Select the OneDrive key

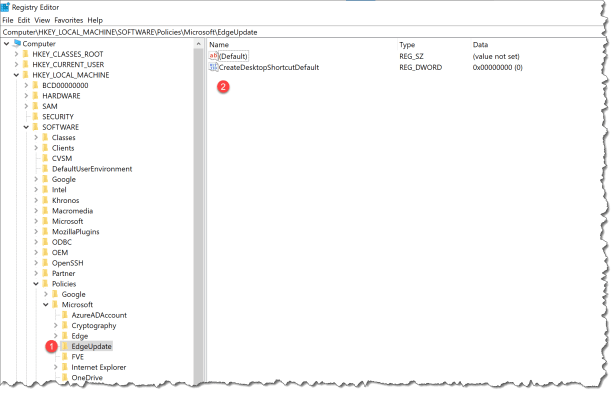87,378
